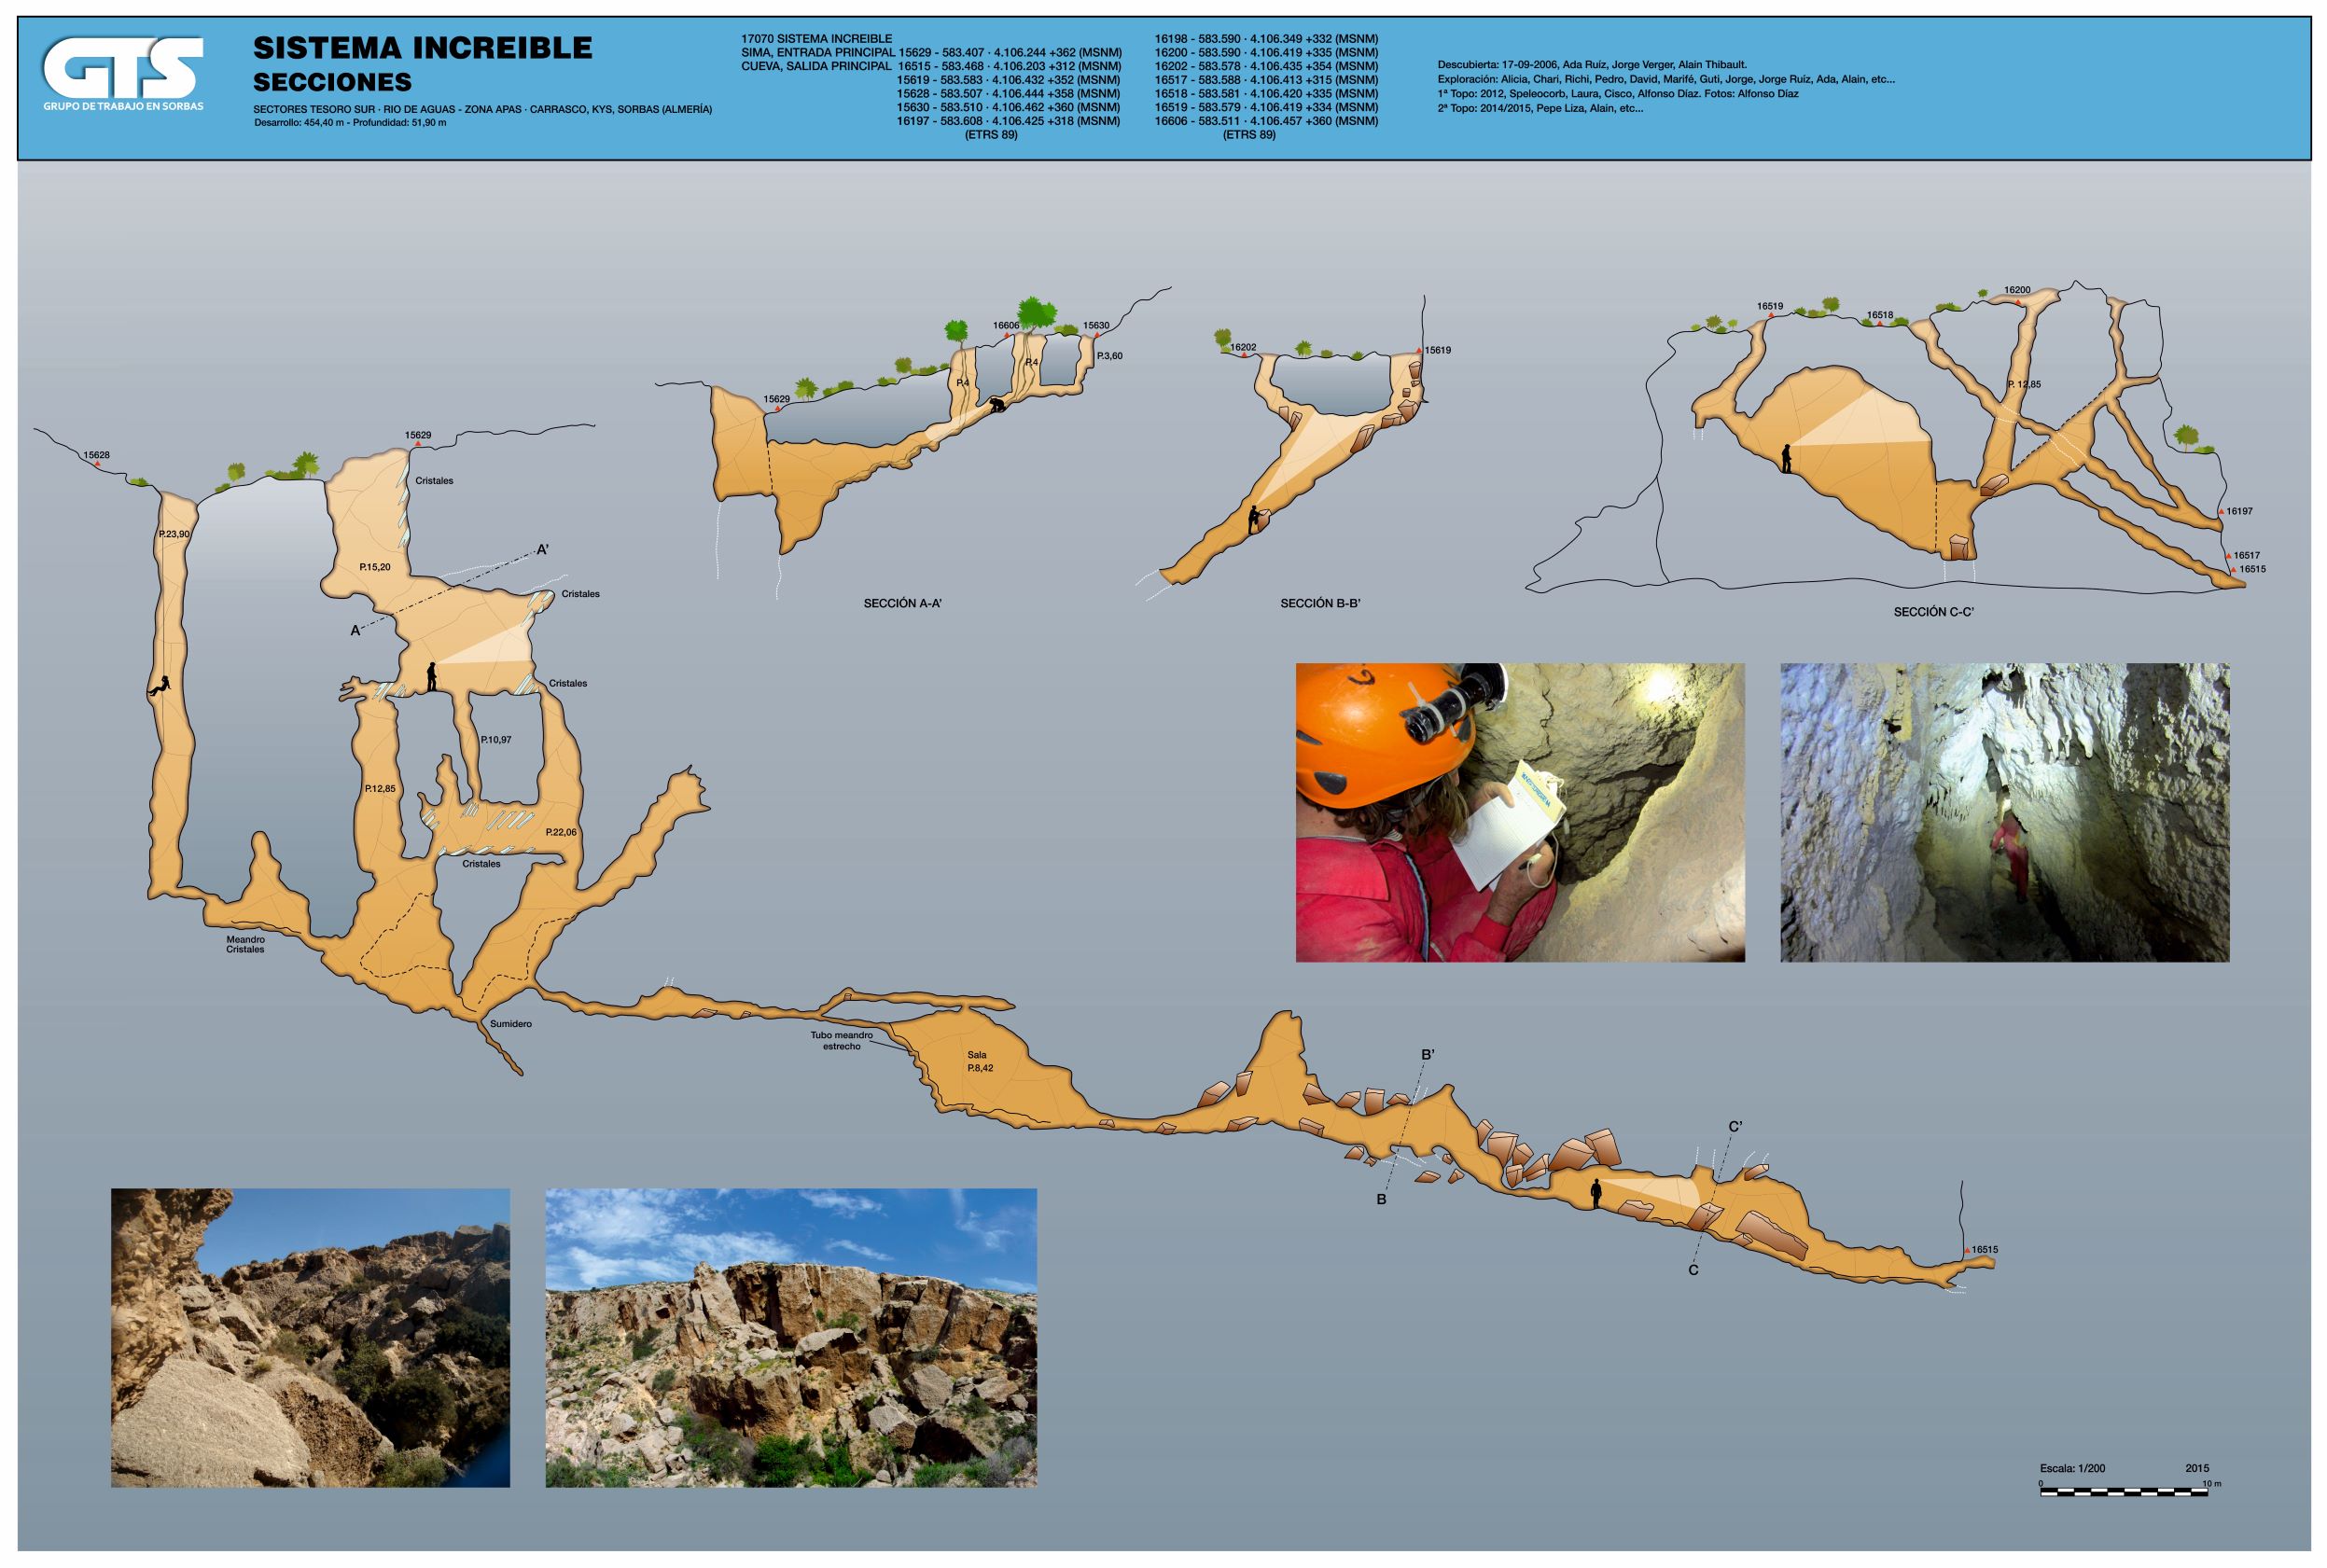Click the SISTEMA INCREIBLE title
This screenshot has height=1568, width=2327.
coord(422,48)
